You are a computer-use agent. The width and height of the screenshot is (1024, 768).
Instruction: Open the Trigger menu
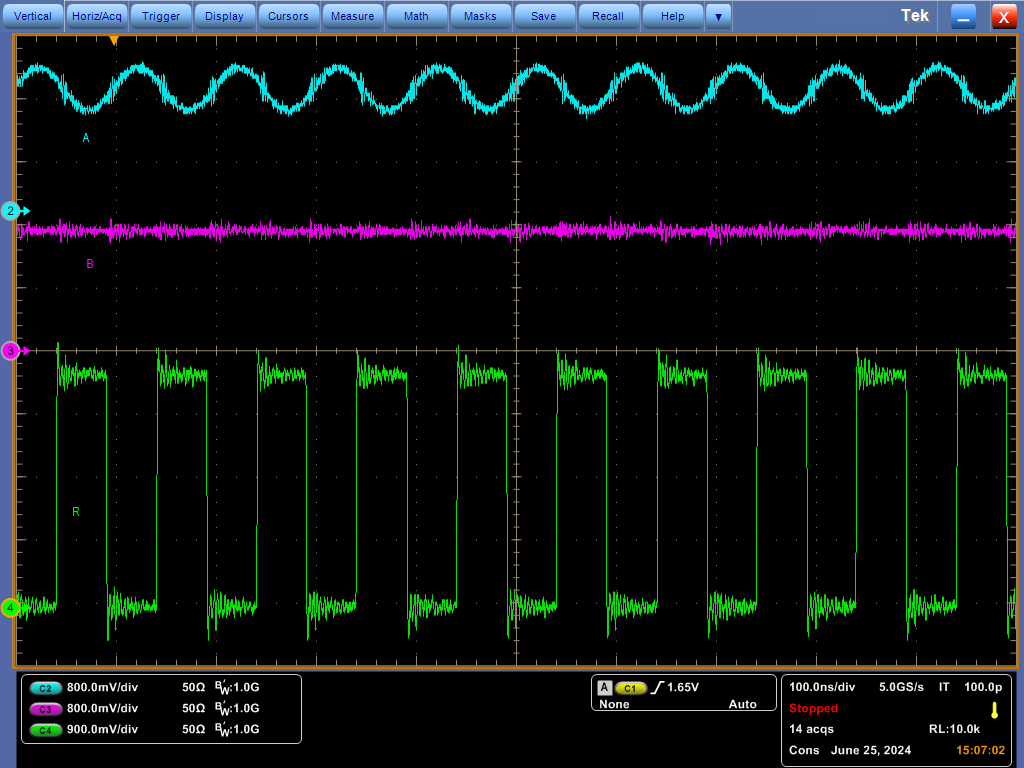[x=160, y=15]
